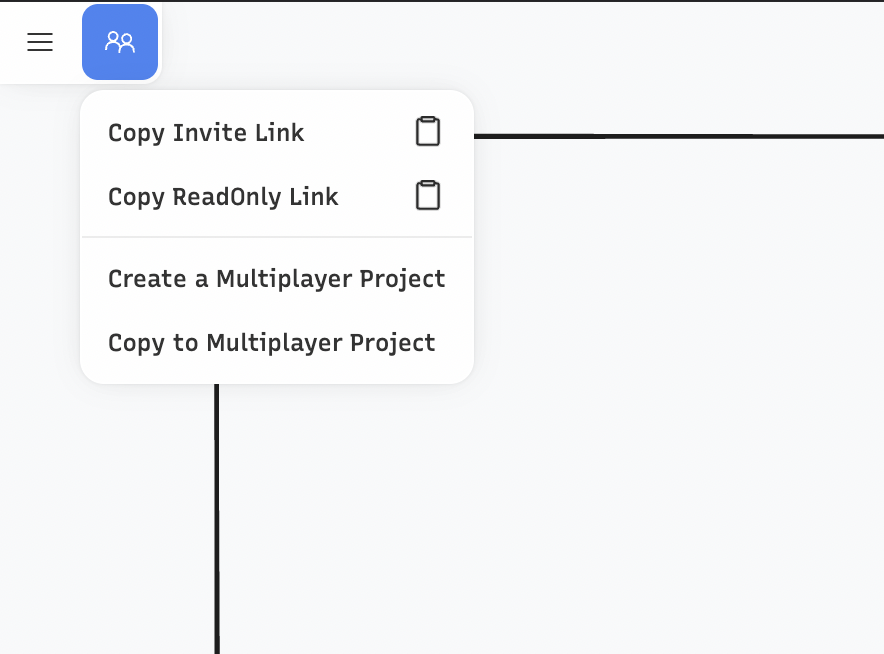
Task: Choose Copy to Multiplayer Project option
Action: 271,343
